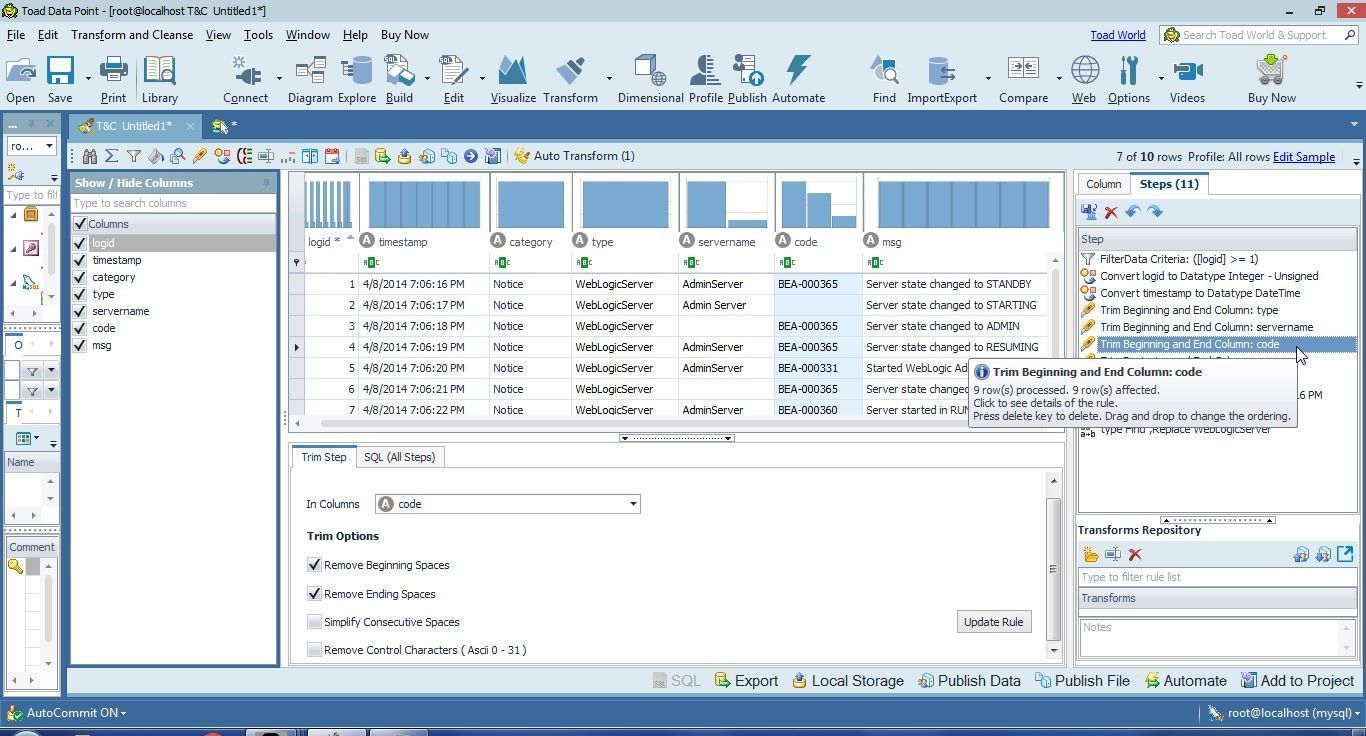Open the Diagram tool in main toolbar
The width and height of the screenshot is (1366, 736).
point(310,80)
